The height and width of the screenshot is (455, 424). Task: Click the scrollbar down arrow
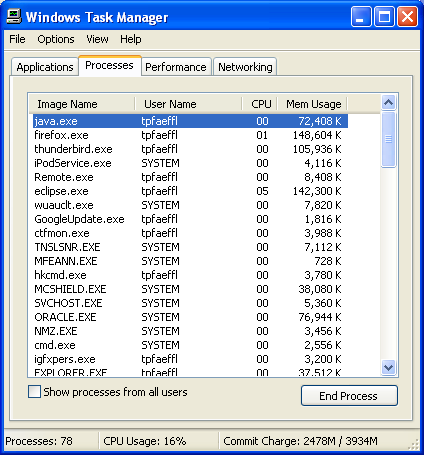pos(389,368)
